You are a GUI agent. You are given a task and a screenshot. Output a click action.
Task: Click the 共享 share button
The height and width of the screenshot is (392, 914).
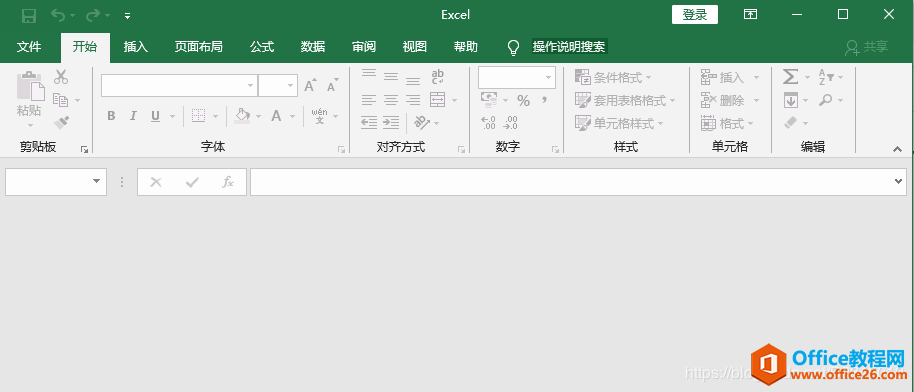pyautogui.click(x=867, y=47)
